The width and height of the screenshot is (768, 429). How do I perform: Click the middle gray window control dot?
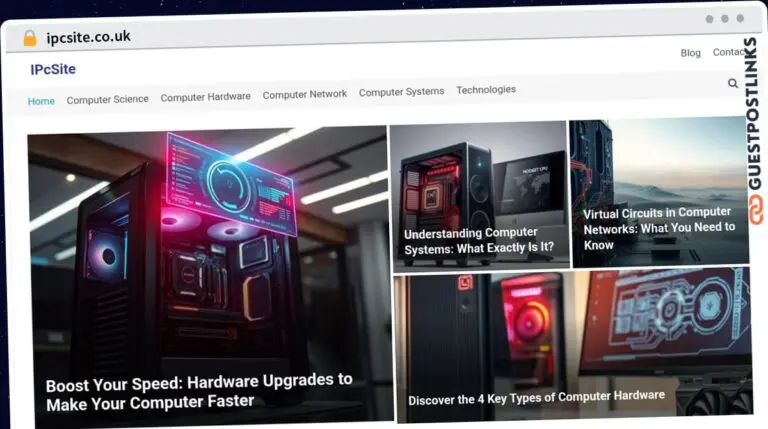[725, 19]
